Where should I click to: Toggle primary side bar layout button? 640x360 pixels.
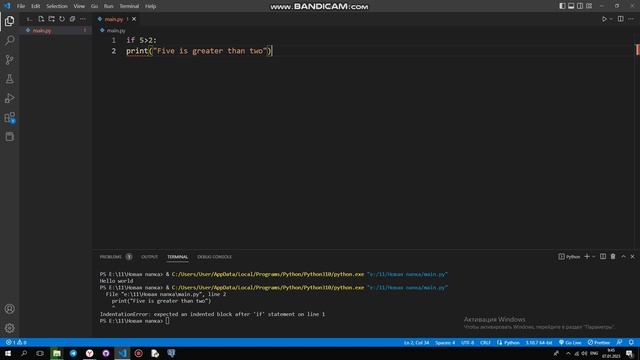pos(562,6)
